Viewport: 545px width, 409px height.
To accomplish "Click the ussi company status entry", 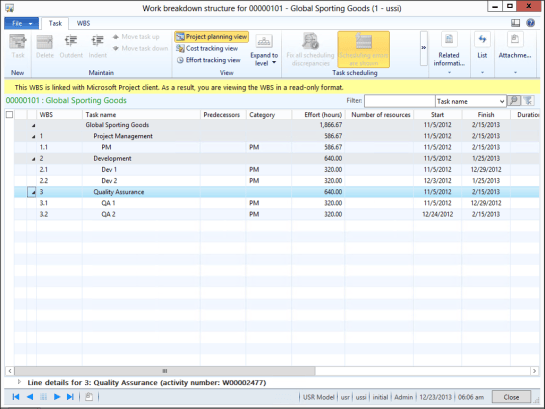I will click(x=361, y=397).
